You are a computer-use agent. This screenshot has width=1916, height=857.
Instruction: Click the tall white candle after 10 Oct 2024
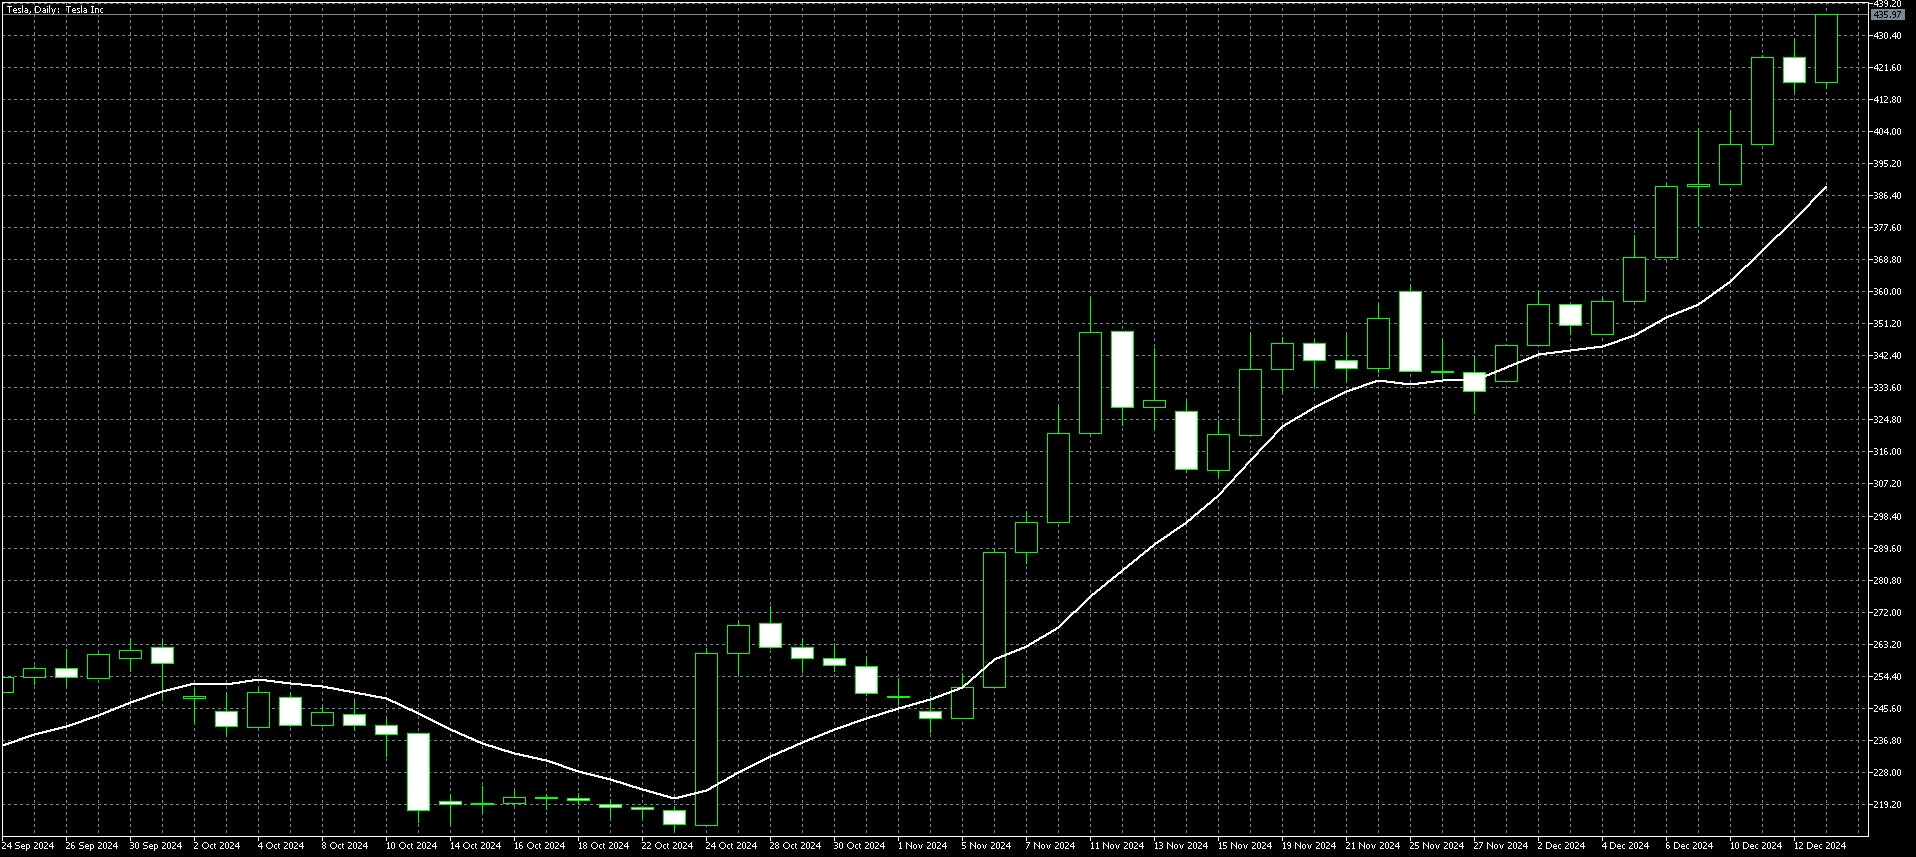(418, 771)
